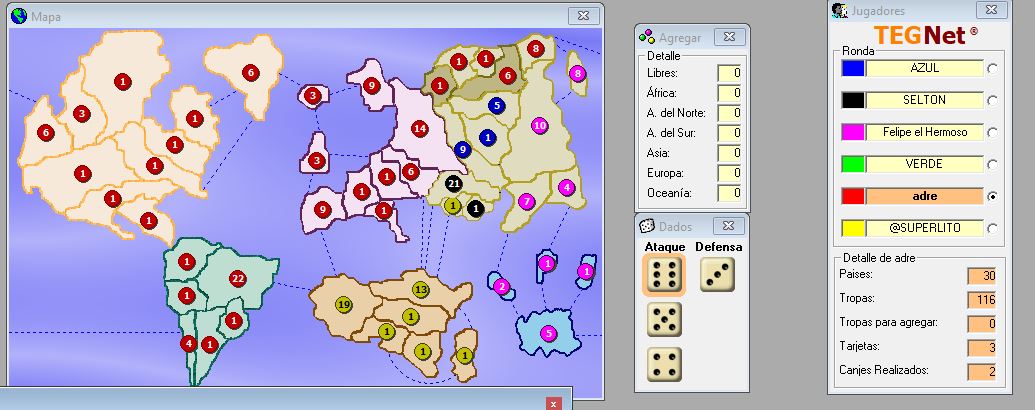Viewport: 1035px width, 410px height.
Task: Select the yellow army token numbered 13
Action: tap(420, 290)
